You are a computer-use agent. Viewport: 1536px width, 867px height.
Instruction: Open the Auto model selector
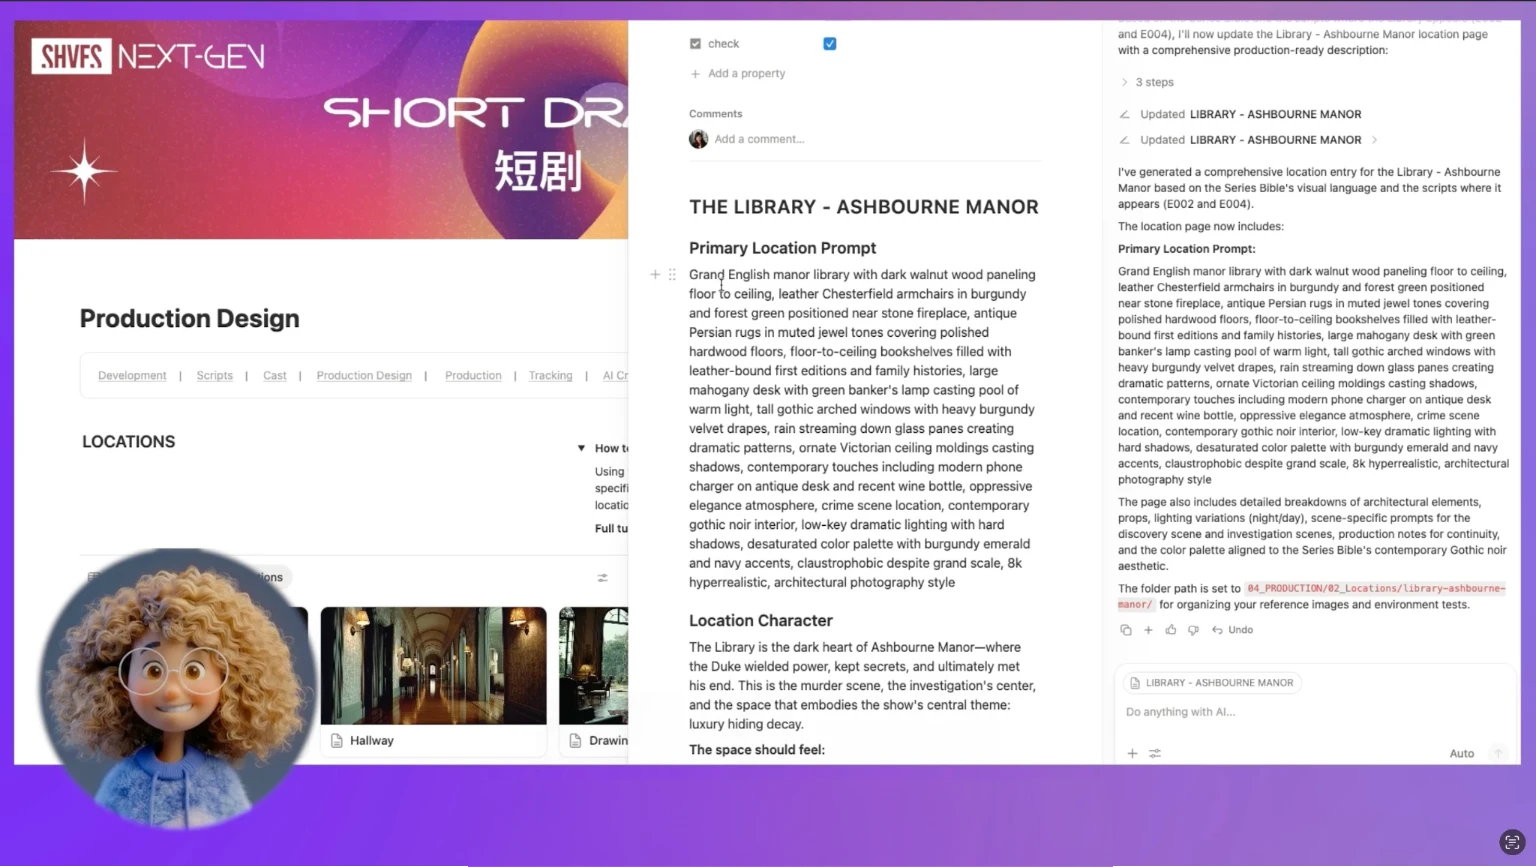(1461, 754)
